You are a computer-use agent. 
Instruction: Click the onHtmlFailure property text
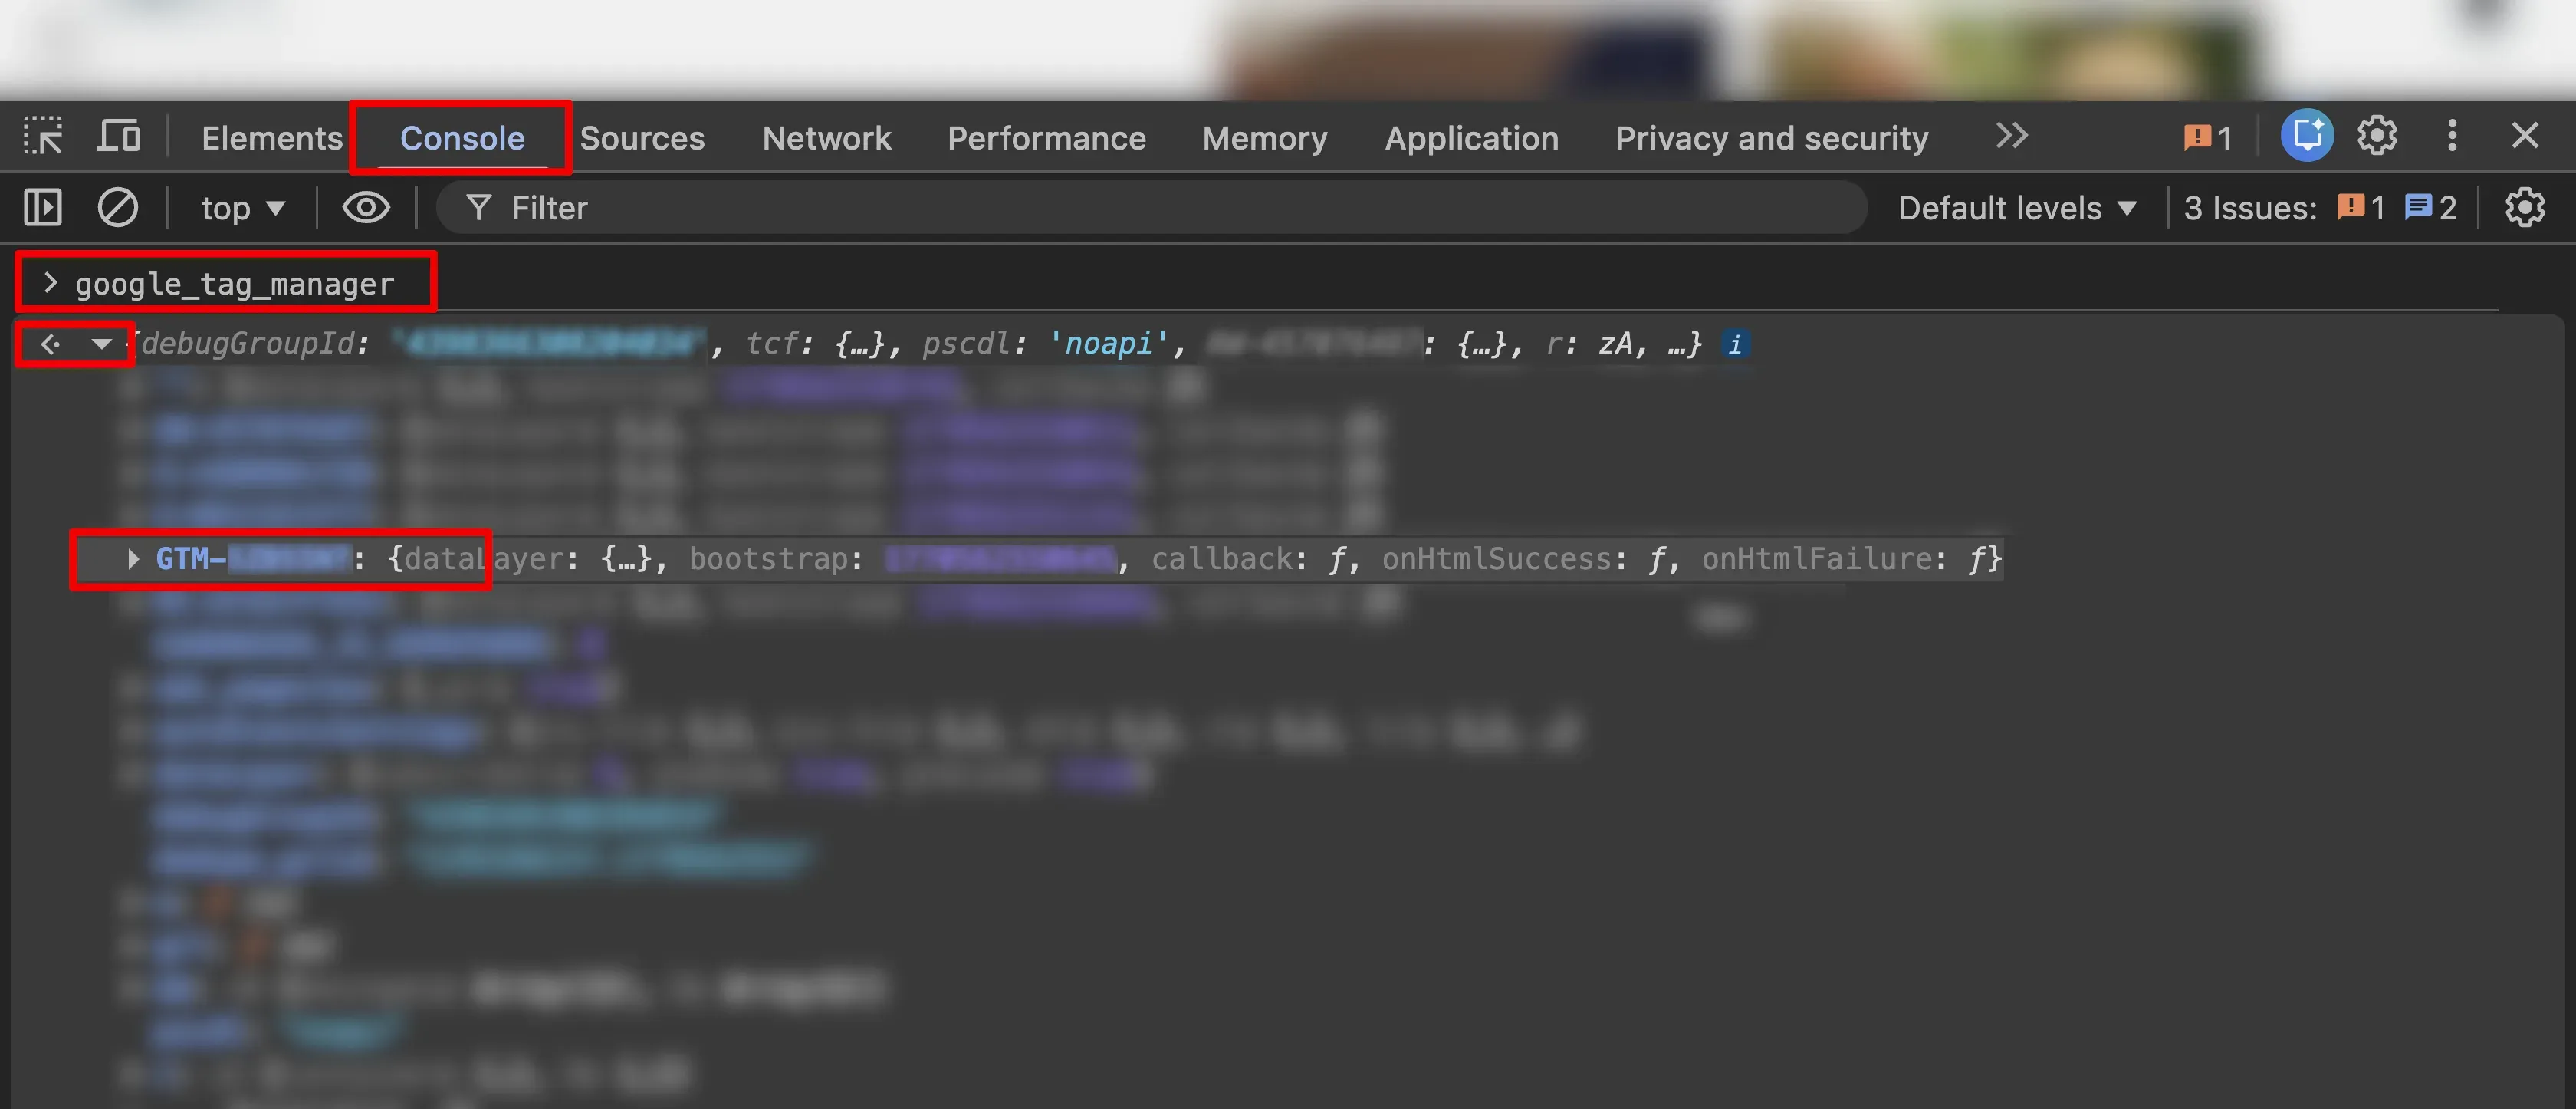pos(1816,559)
